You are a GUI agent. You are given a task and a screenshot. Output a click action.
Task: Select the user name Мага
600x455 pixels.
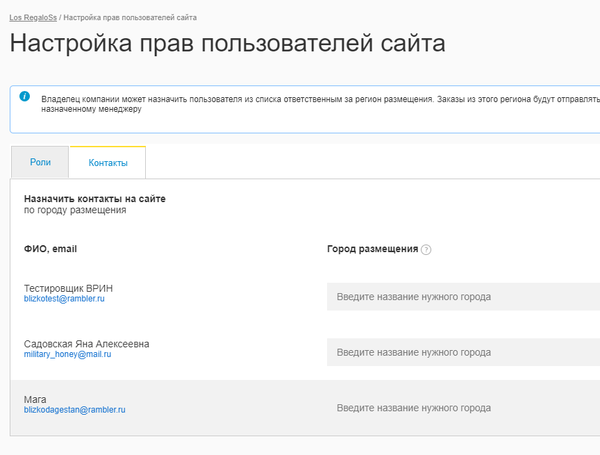[x=36, y=399]
